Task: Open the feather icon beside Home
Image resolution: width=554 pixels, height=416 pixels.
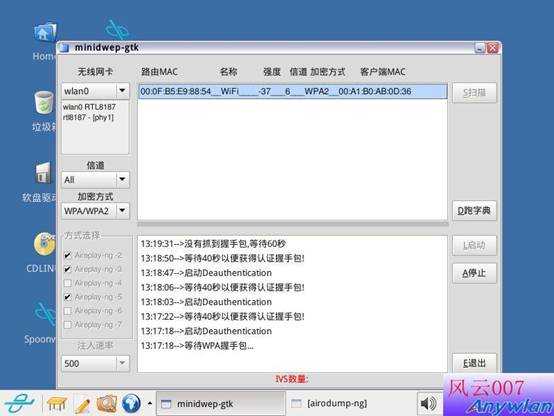Action: pyautogui.click(x=117, y=30)
